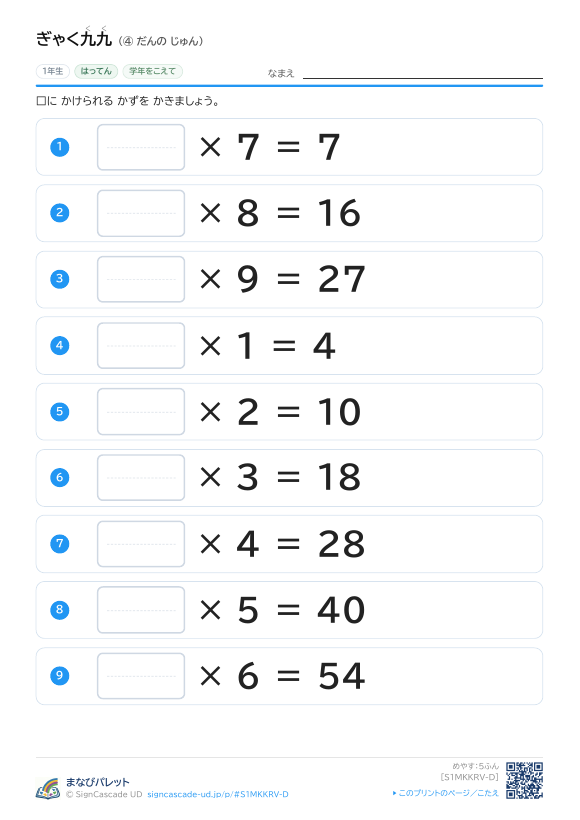Select the 1年生 grade tag
The width and height of the screenshot is (580, 820).
pos(53,71)
